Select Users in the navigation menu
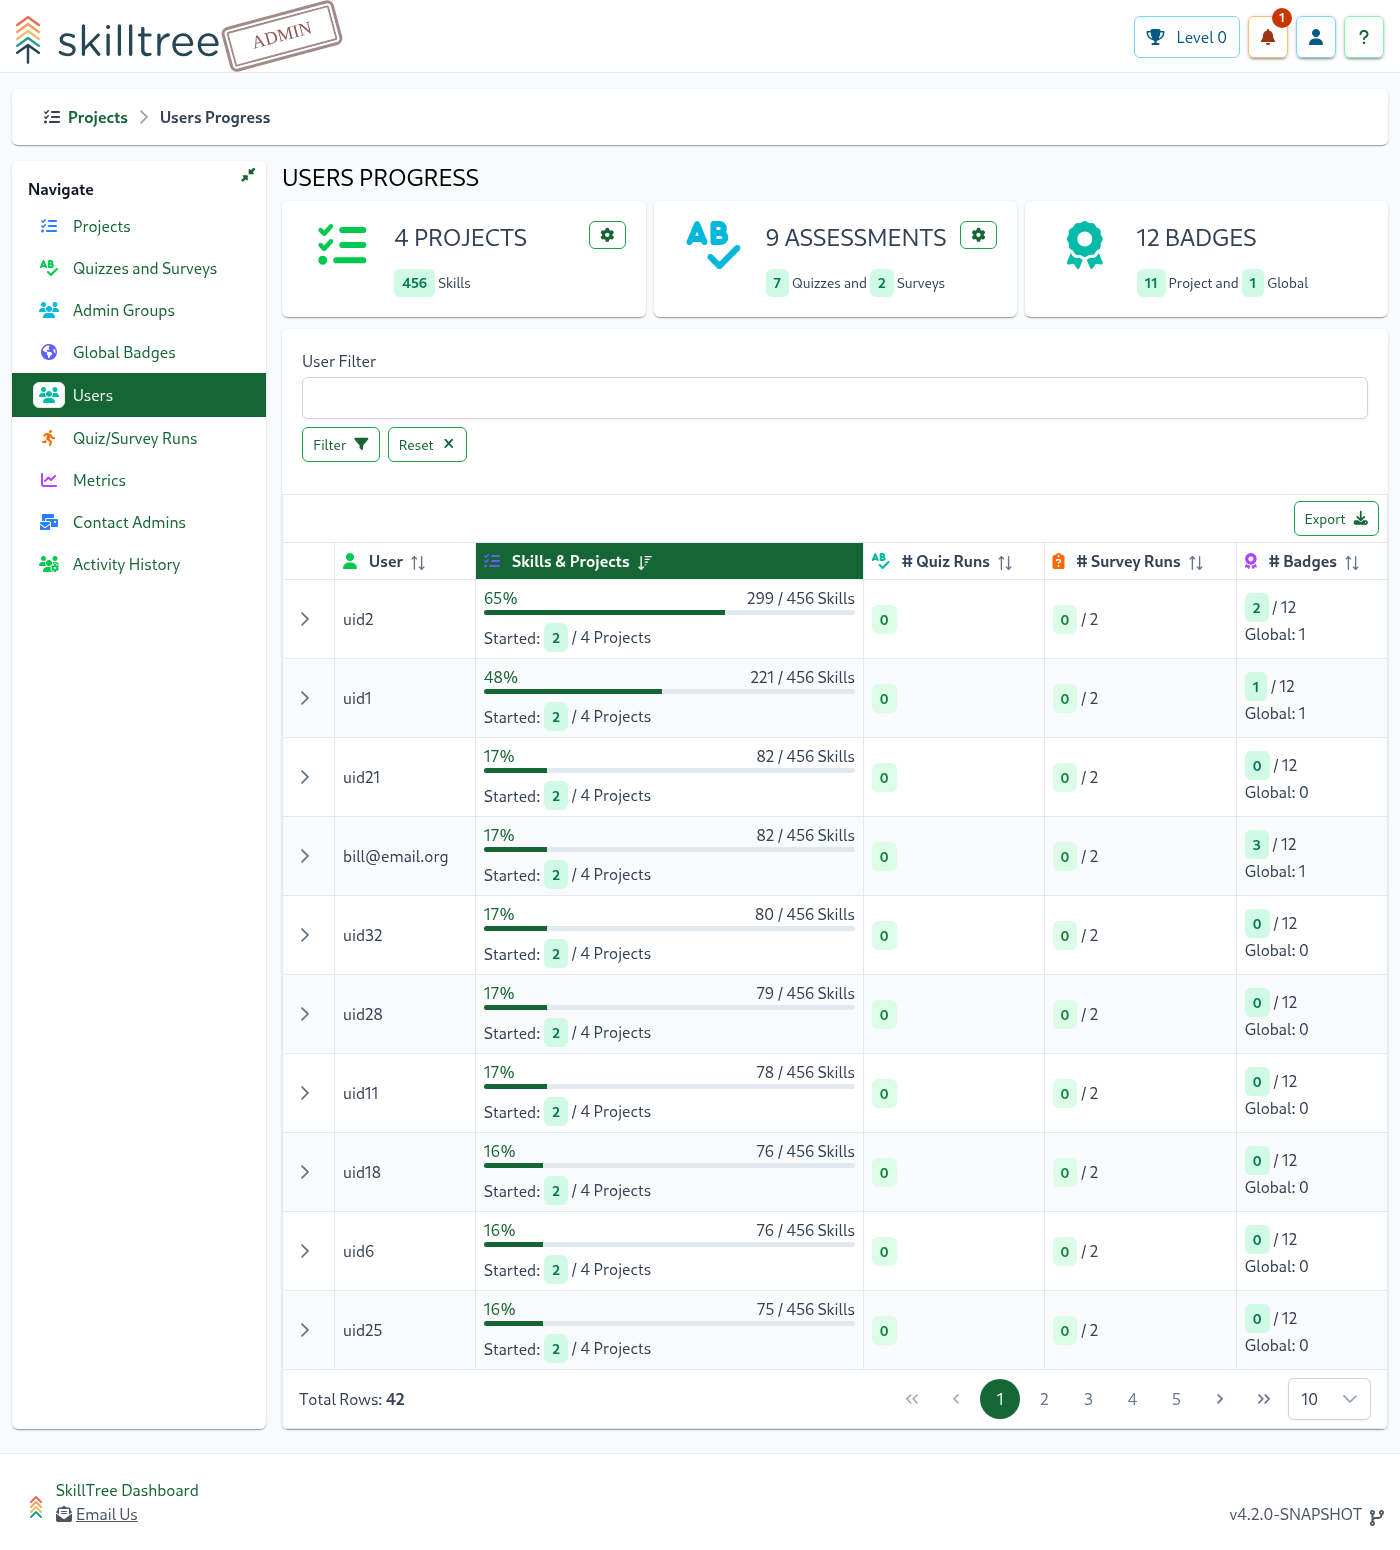 [x=92, y=395]
